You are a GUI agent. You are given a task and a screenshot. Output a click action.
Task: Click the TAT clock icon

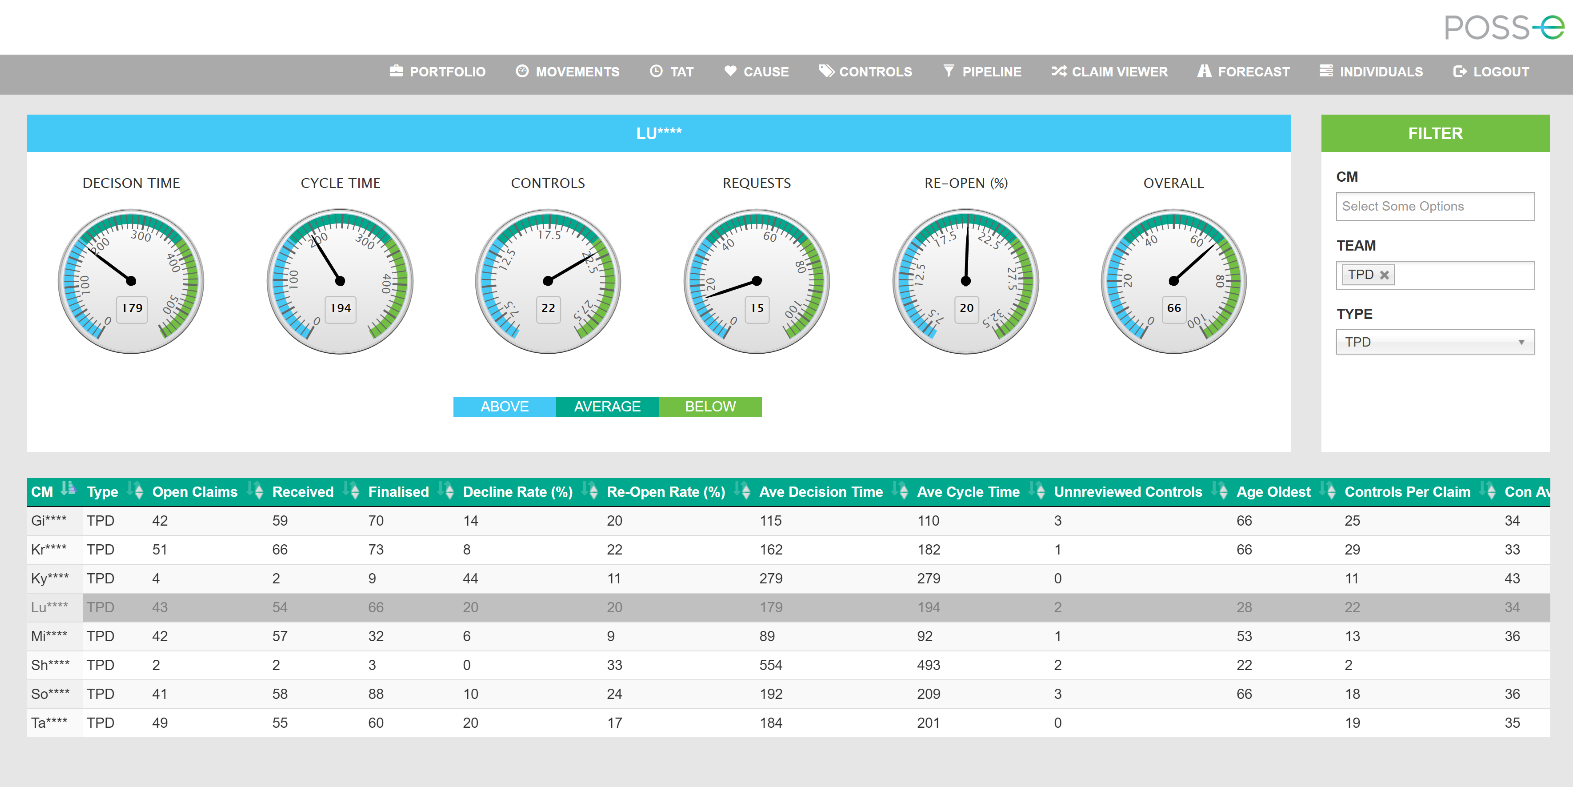tap(656, 71)
